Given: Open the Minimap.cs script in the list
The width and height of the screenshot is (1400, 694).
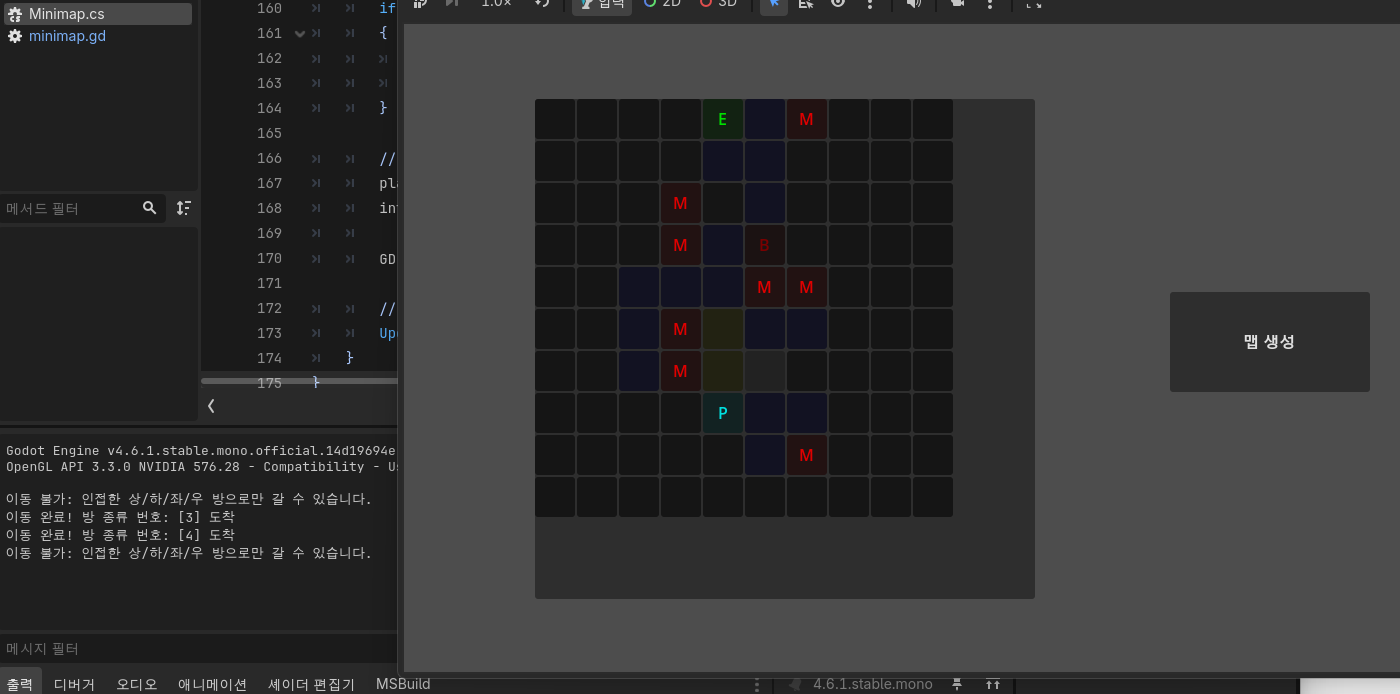Looking at the screenshot, I should [96, 14].
